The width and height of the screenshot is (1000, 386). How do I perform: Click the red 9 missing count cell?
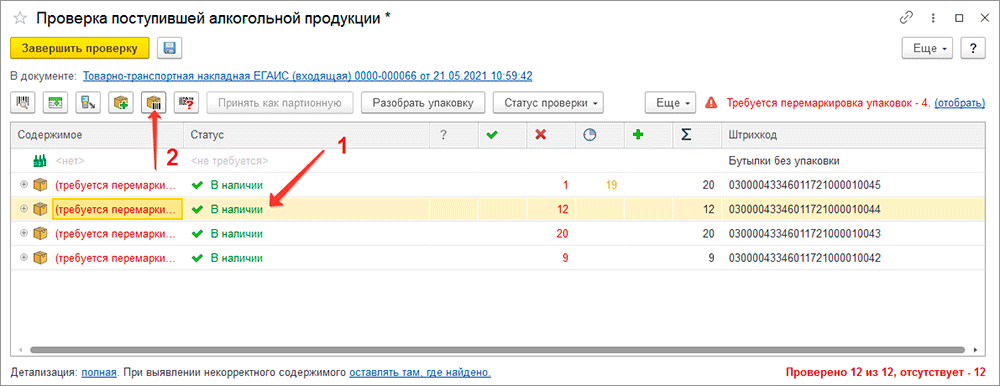coord(552,258)
